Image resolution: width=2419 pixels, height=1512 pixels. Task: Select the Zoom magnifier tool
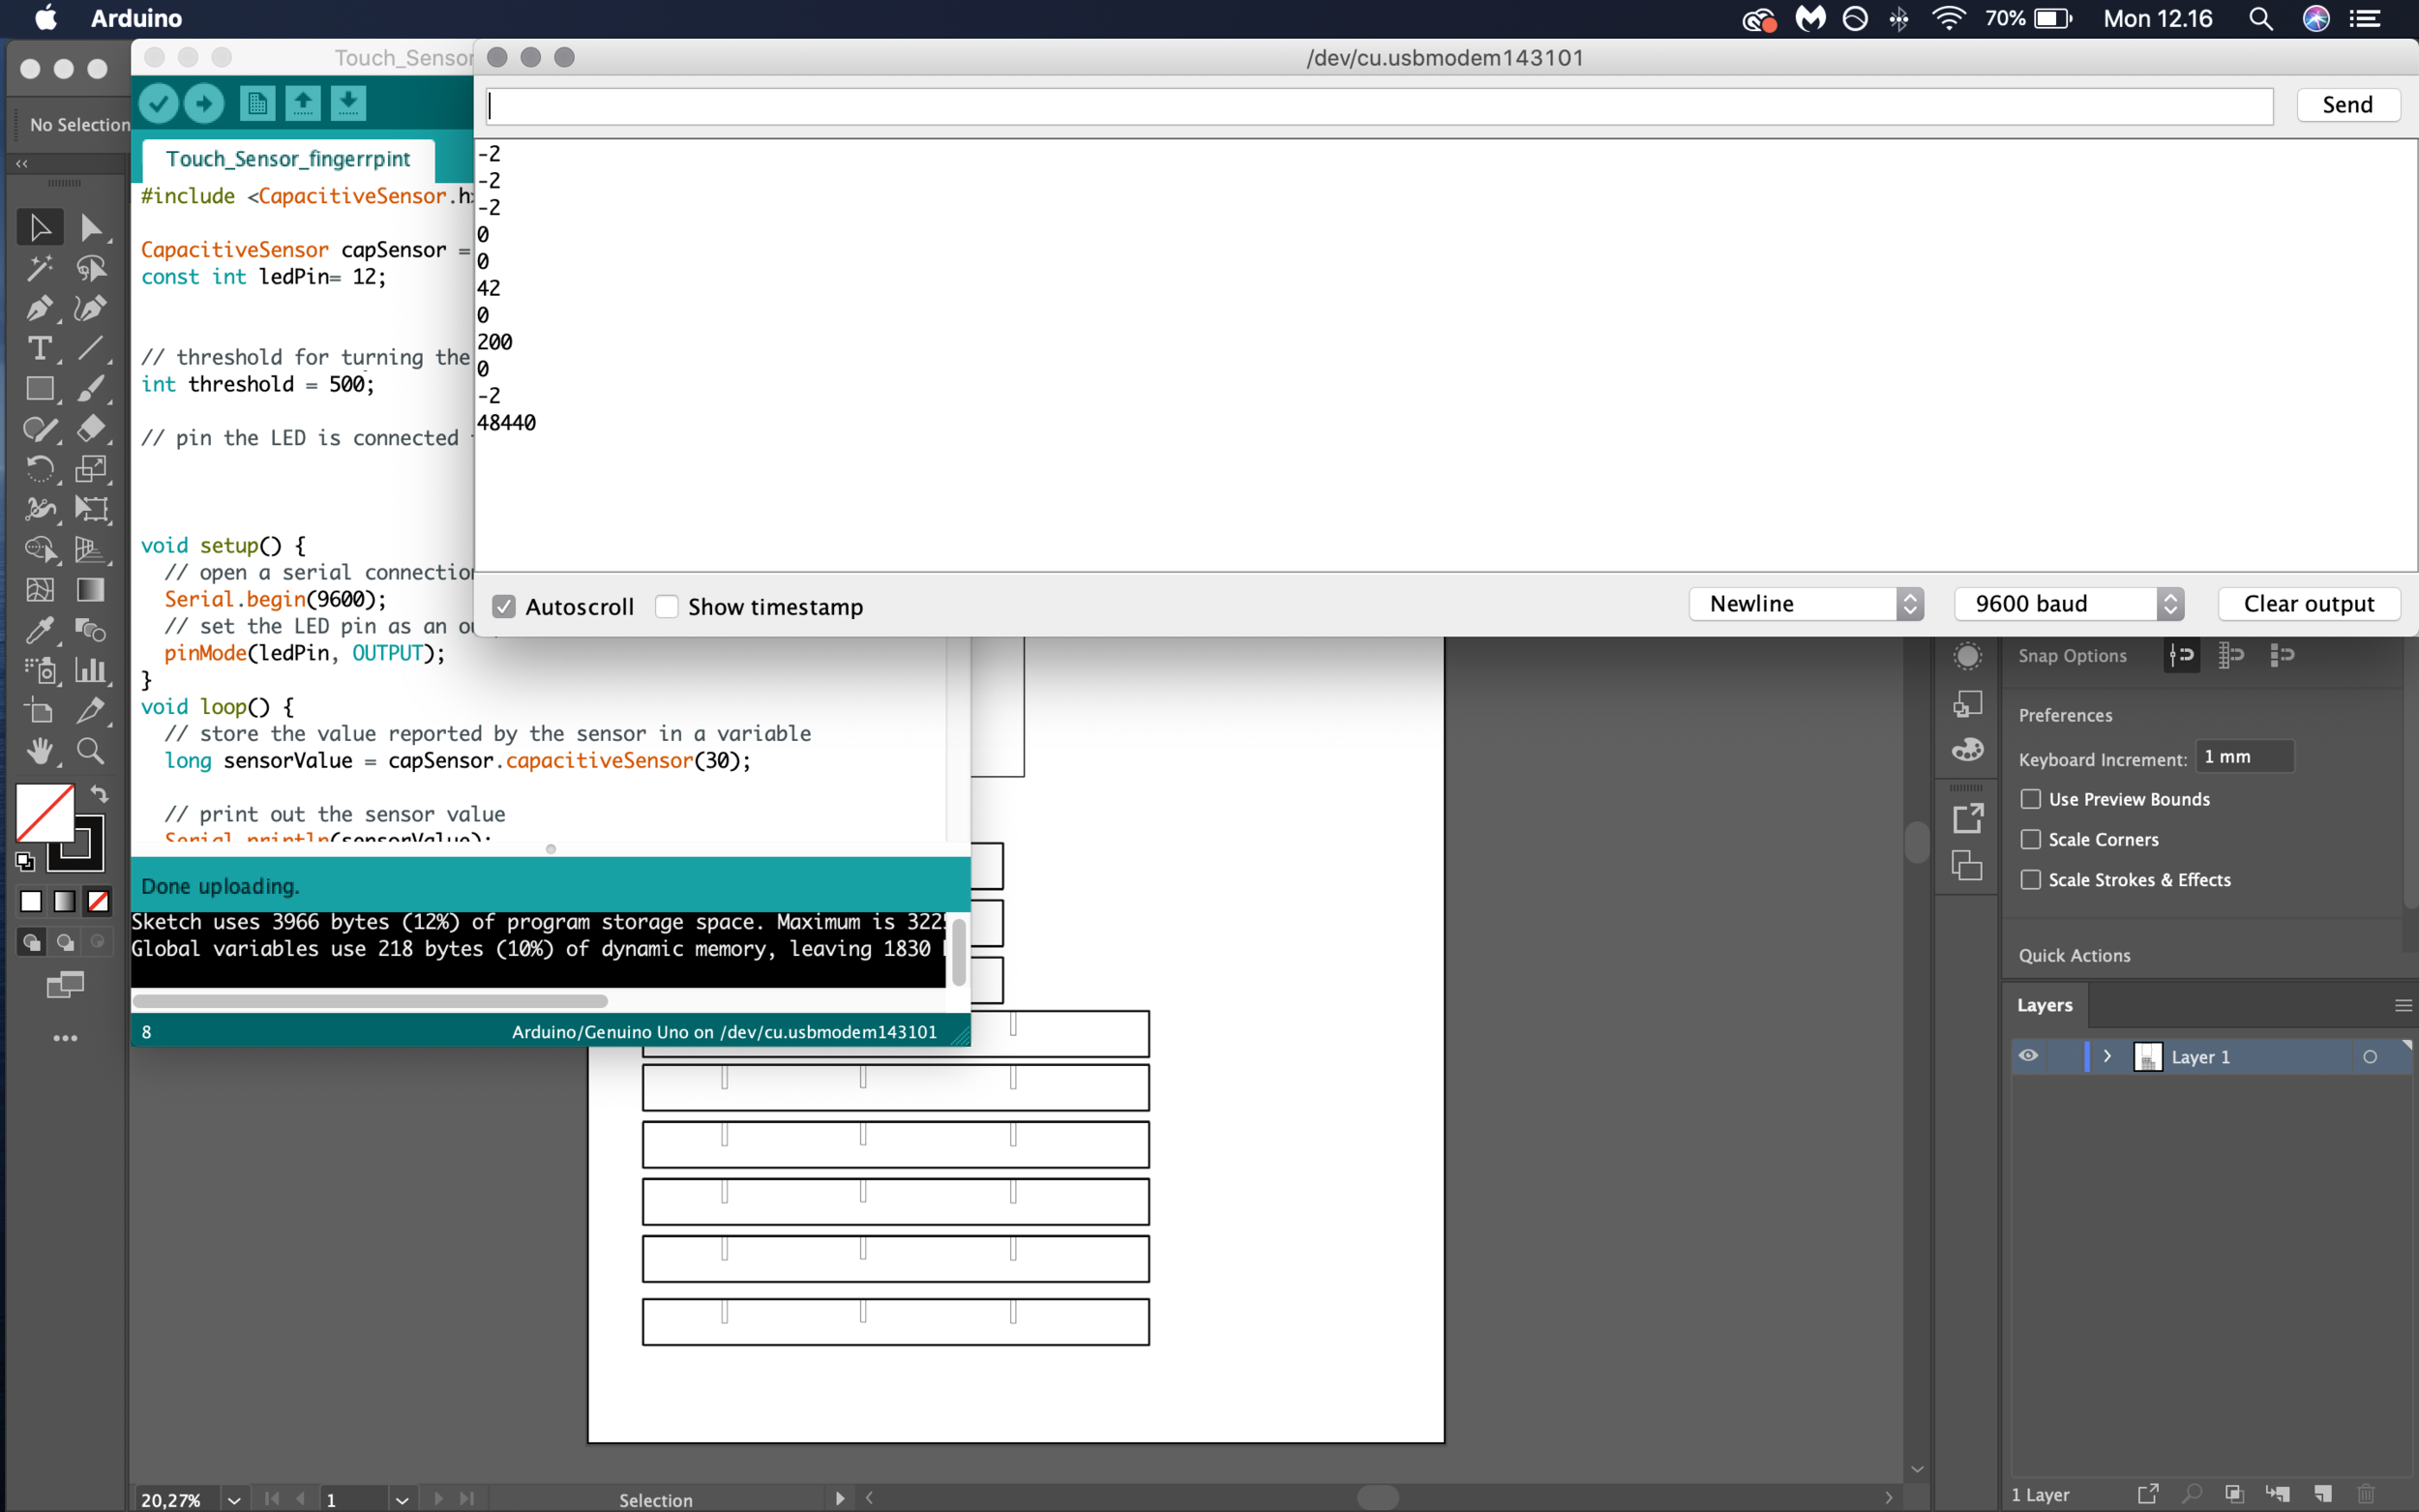click(x=90, y=751)
